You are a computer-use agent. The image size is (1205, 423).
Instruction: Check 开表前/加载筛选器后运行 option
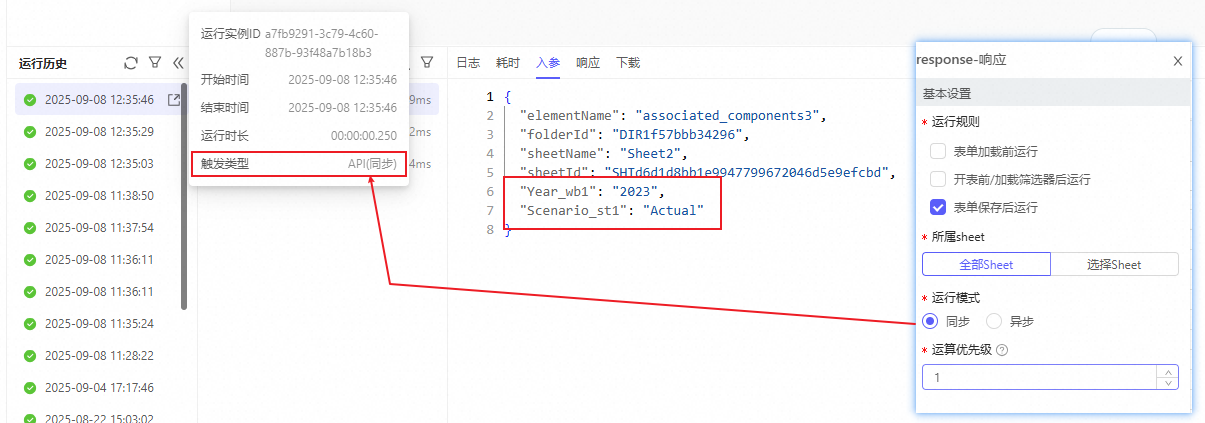[938, 180]
